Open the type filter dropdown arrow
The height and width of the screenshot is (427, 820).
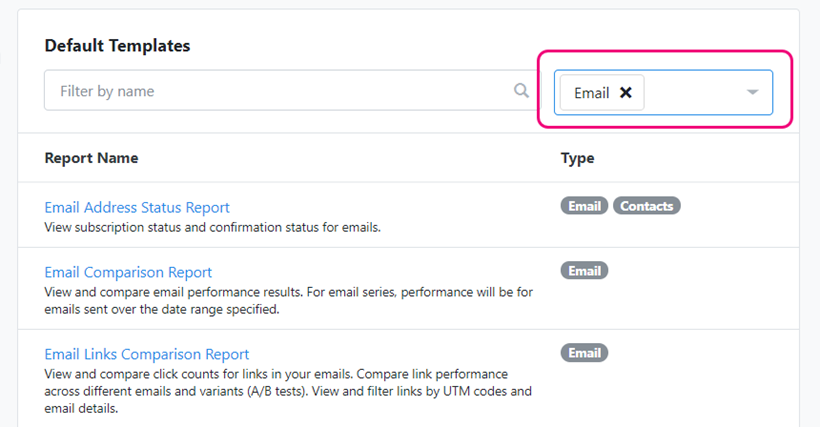coord(752,92)
